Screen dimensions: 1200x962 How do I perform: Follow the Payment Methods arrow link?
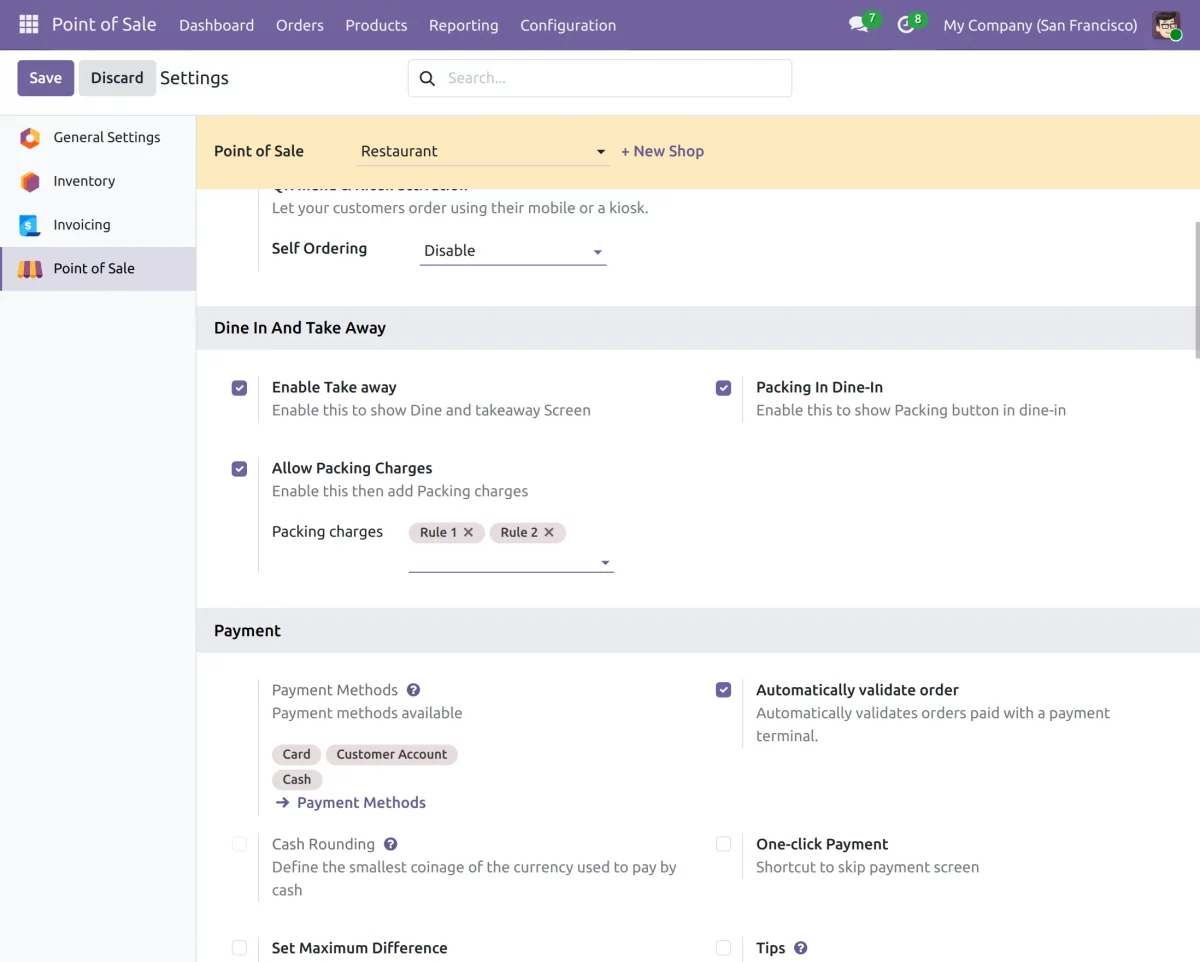(x=351, y=803)
